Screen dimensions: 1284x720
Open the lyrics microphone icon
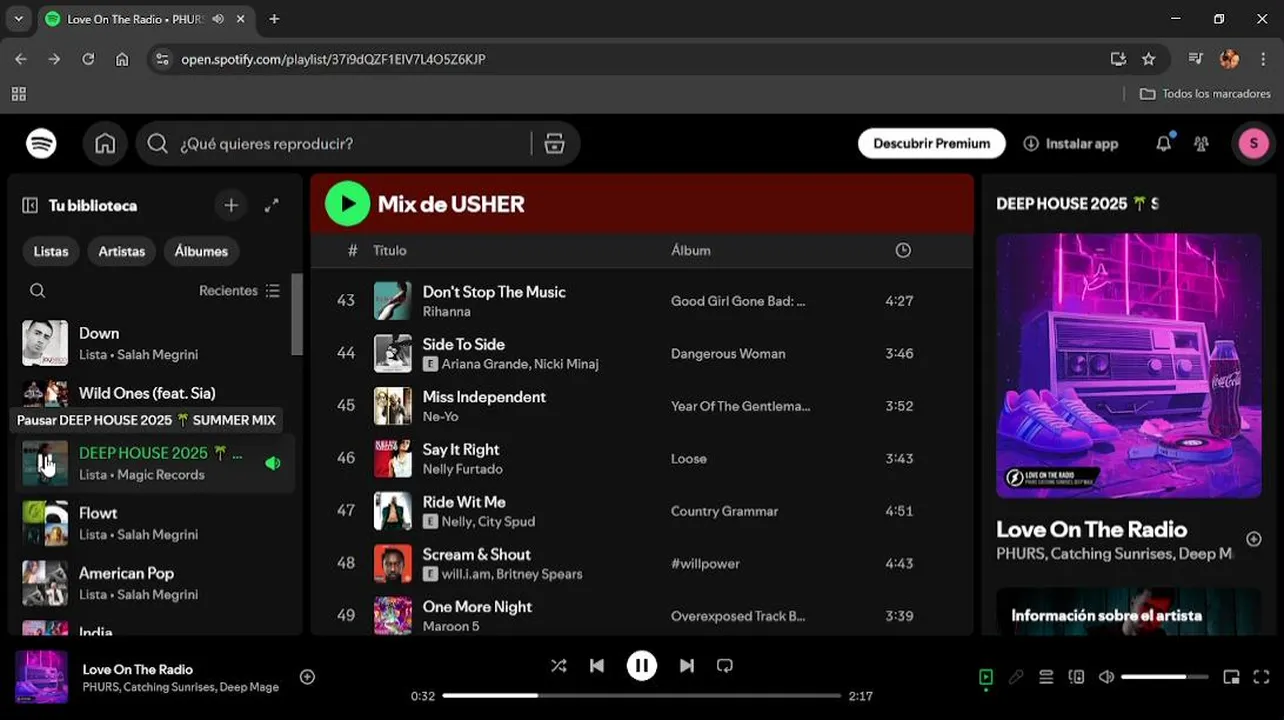point(1016,677)
